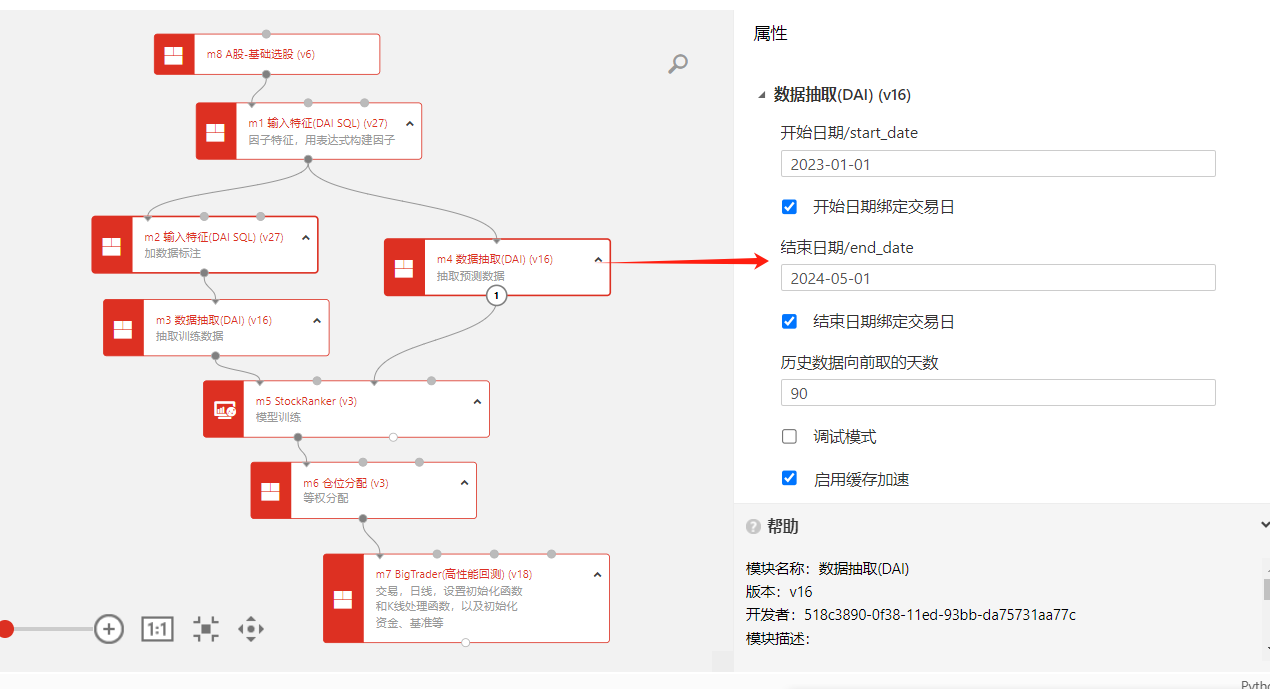Viewport: 1270px width, 689px height.
Task: Select the m8 A股-基础选股 module icon
Action: click(x=174, y=54)
